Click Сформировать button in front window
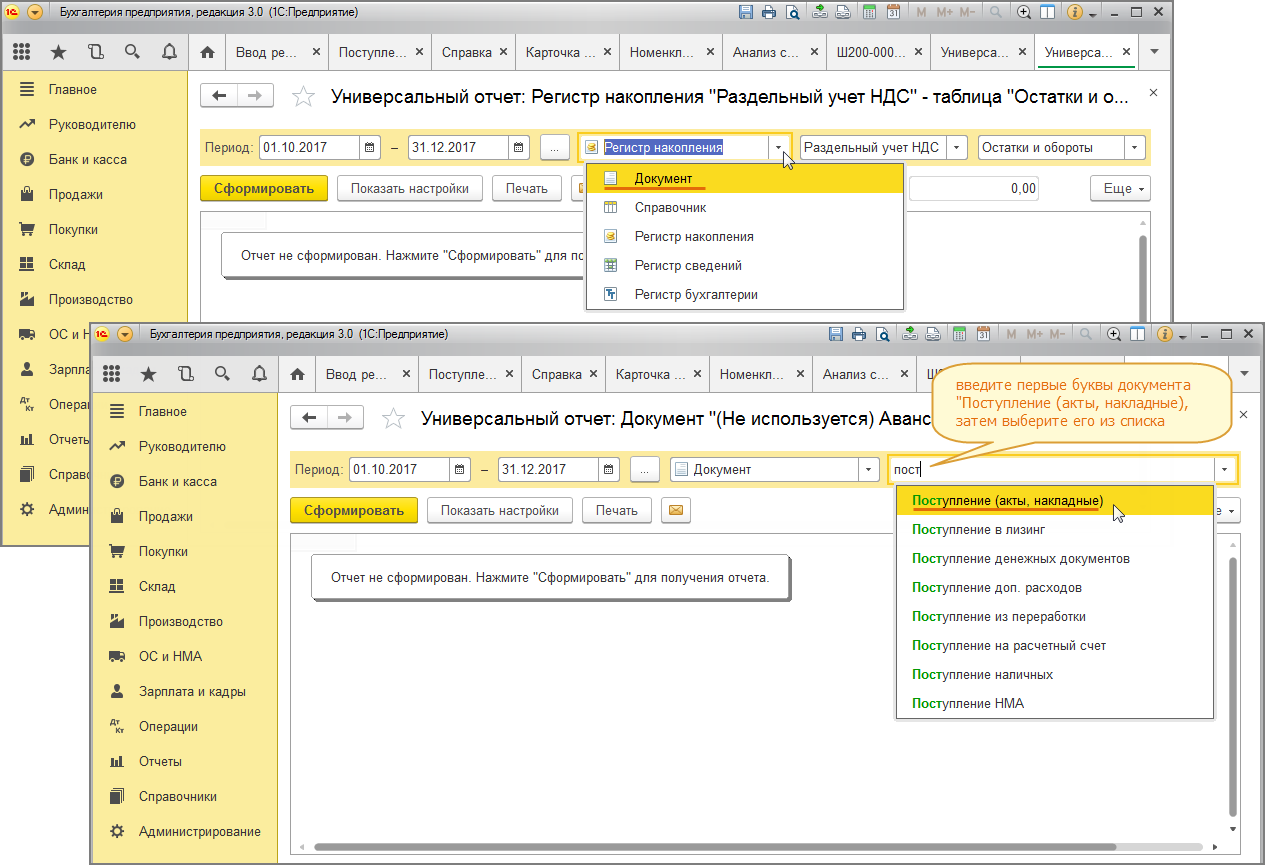 coord(354,510)
